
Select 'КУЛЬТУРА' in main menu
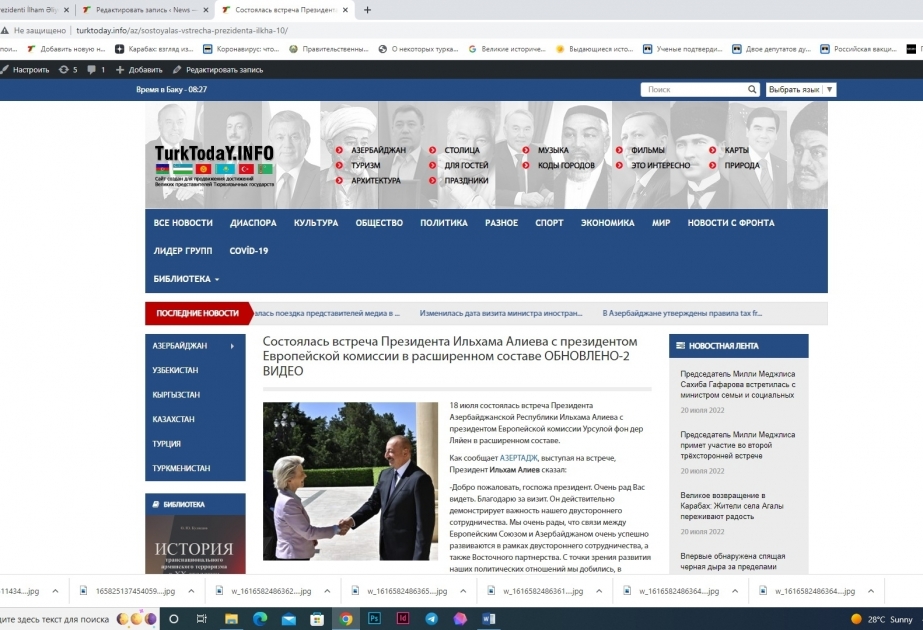(316, 223)
